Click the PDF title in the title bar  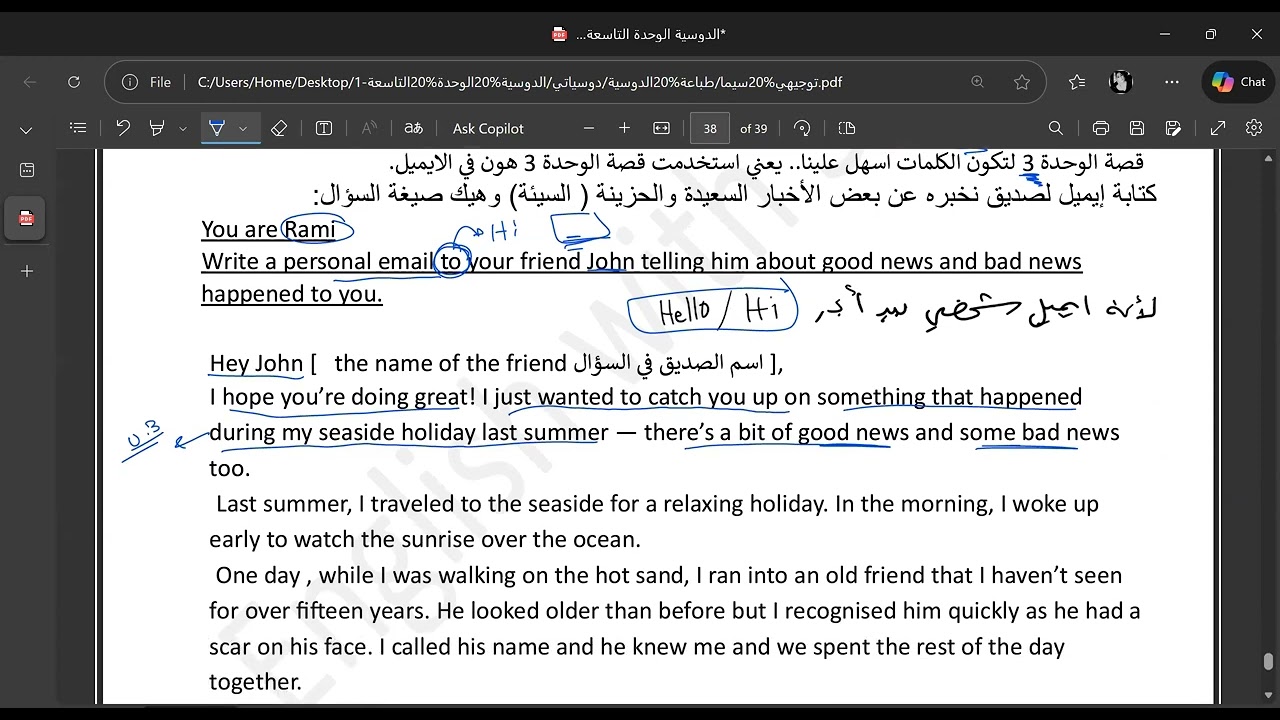pos(650,34)
